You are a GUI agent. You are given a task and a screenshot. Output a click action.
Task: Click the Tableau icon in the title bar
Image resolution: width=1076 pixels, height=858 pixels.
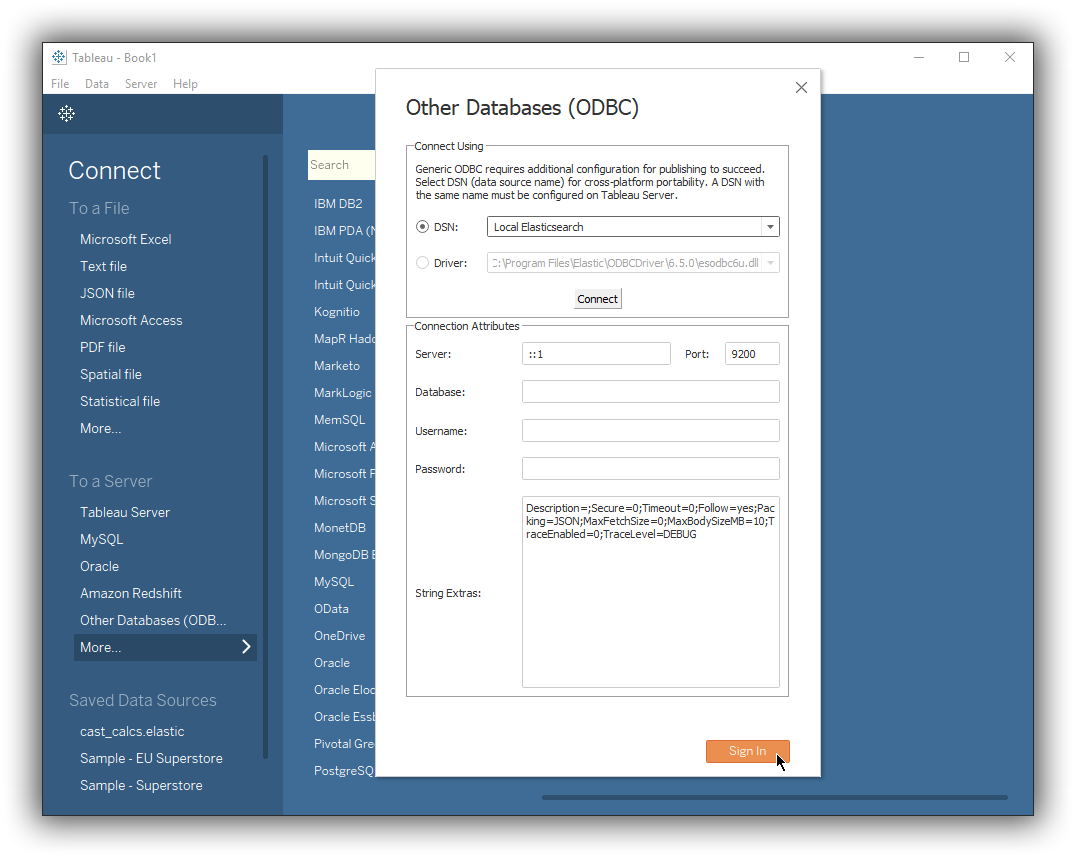click(x=58, y=57)
